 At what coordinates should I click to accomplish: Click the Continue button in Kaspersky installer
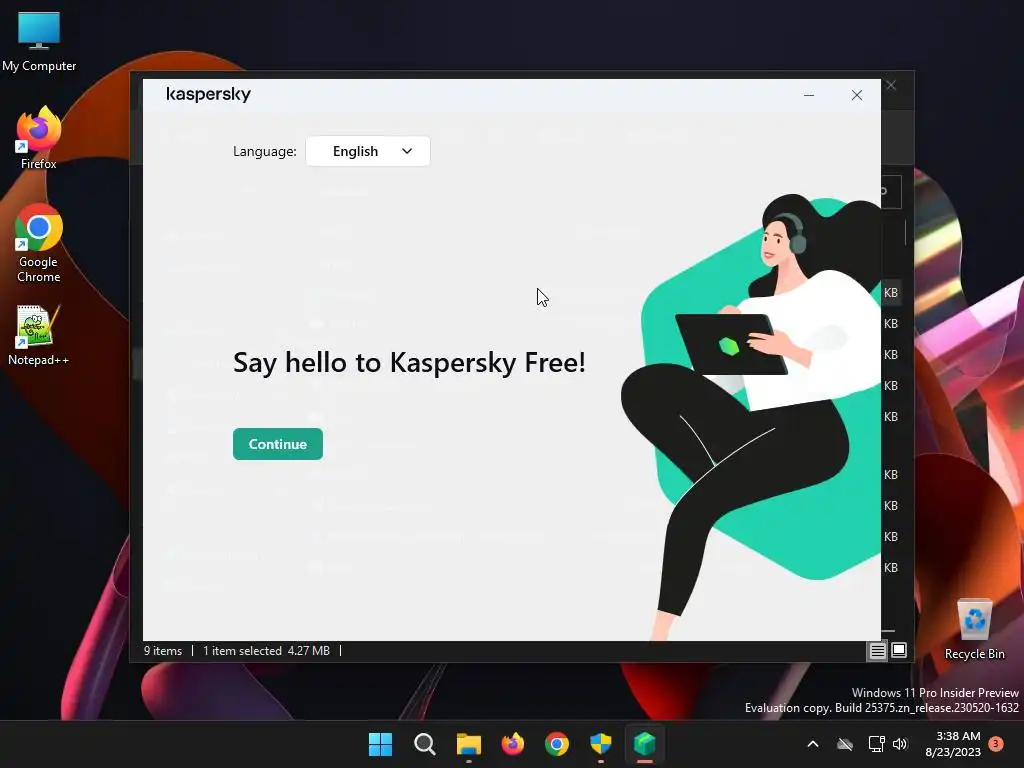pos(278,444)
